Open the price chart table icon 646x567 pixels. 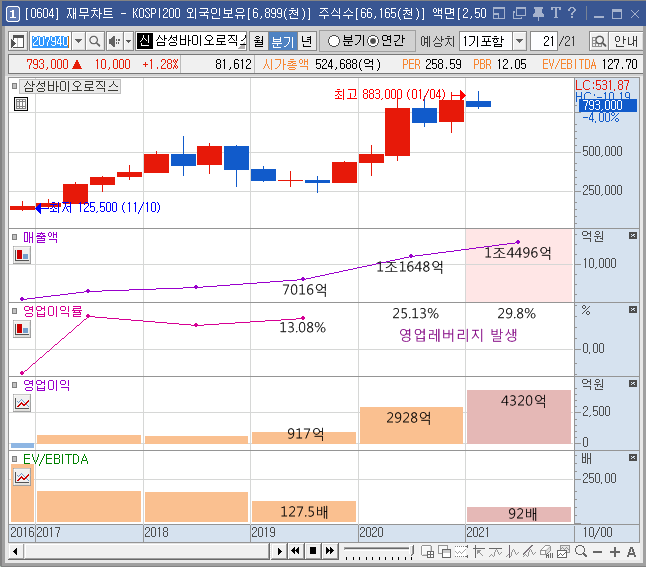tap(21, 104)
